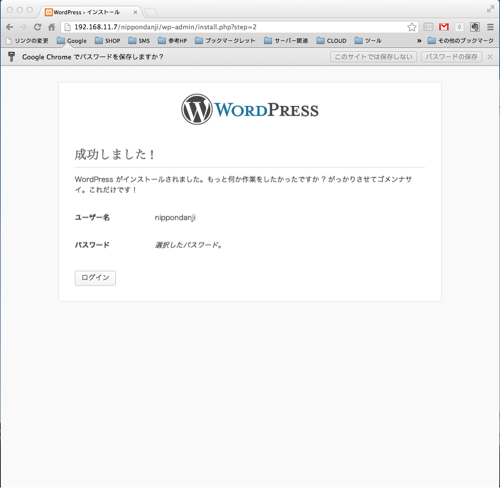Click the 選択したパスワード。 text
The image size is (500, 488).
188,245
